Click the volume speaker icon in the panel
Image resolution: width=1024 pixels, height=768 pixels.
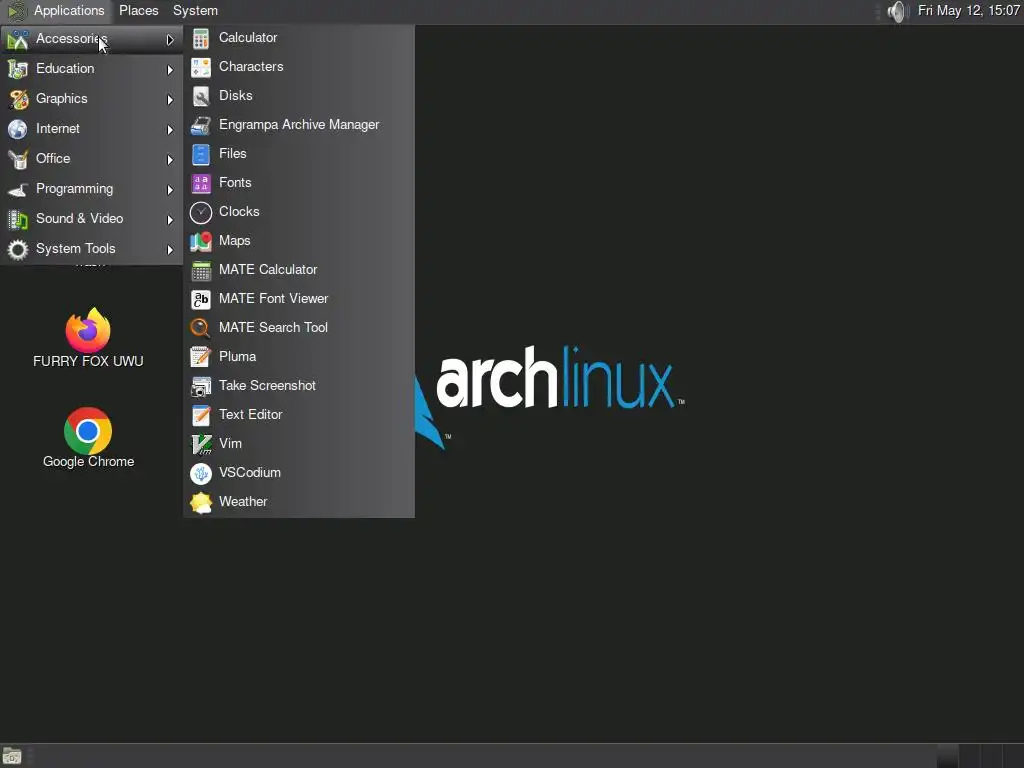pos(899,11)
